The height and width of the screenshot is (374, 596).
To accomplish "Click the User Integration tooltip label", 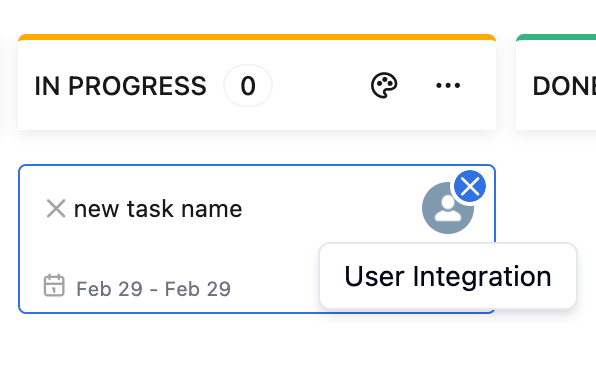I will click(448, 276).
